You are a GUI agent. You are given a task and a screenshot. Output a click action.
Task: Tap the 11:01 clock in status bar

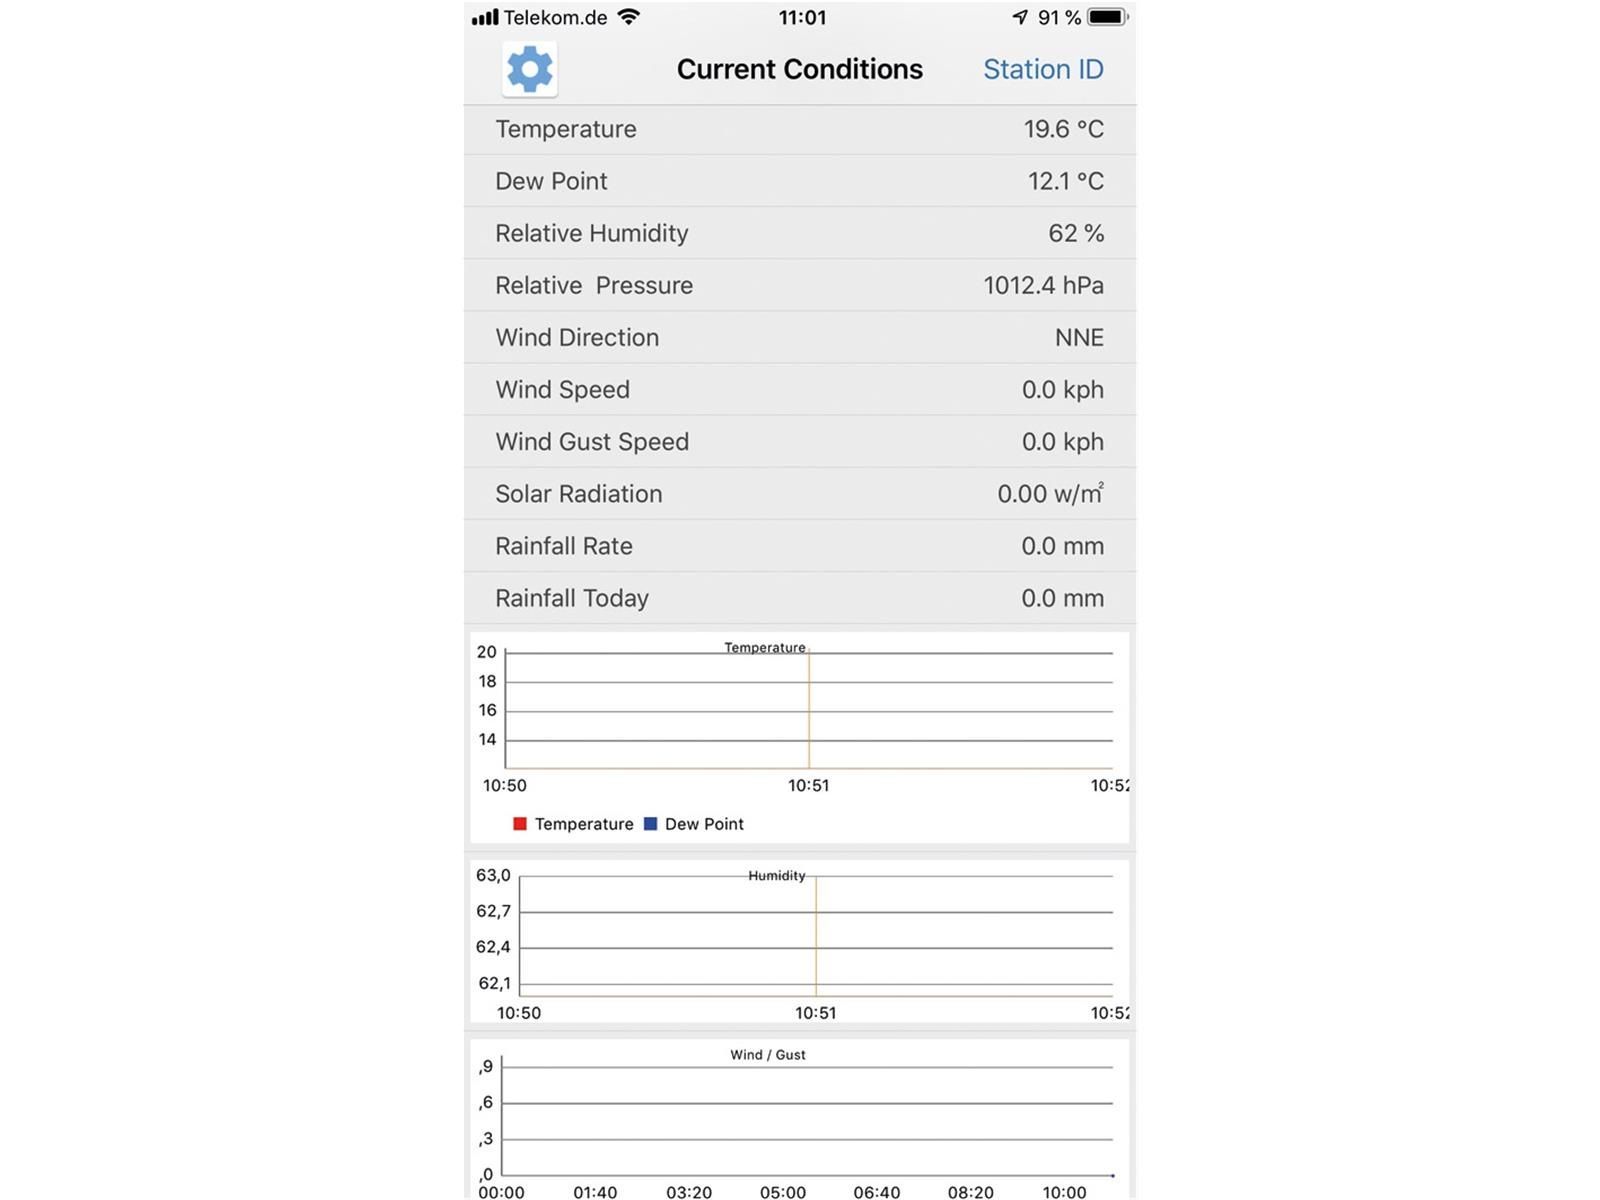pyautogui.click(x=802, y=17)
